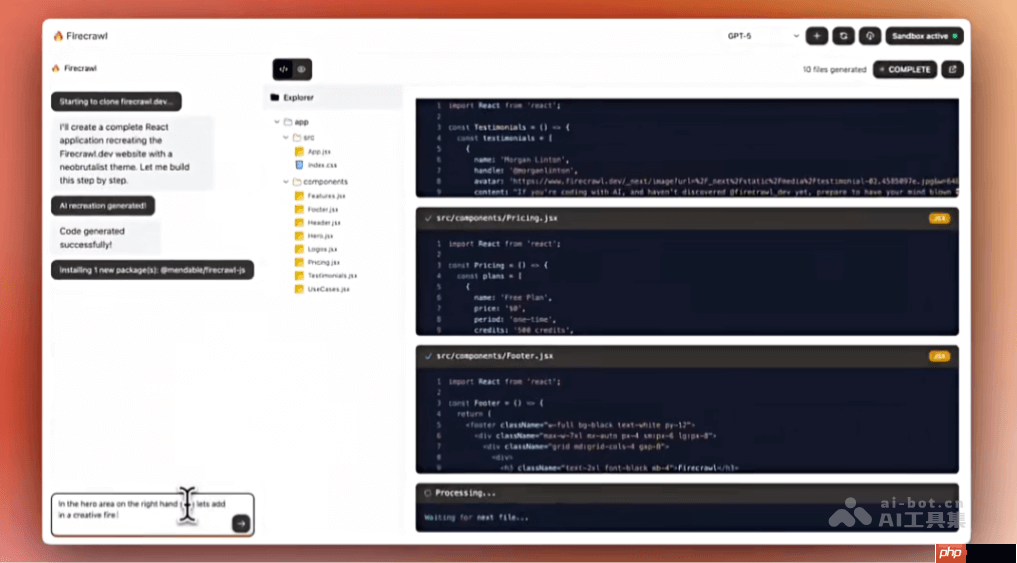This screenshot has height=563, width=1017.
Task: Click the Processing spinner icon
Action: tap(427, 493)
